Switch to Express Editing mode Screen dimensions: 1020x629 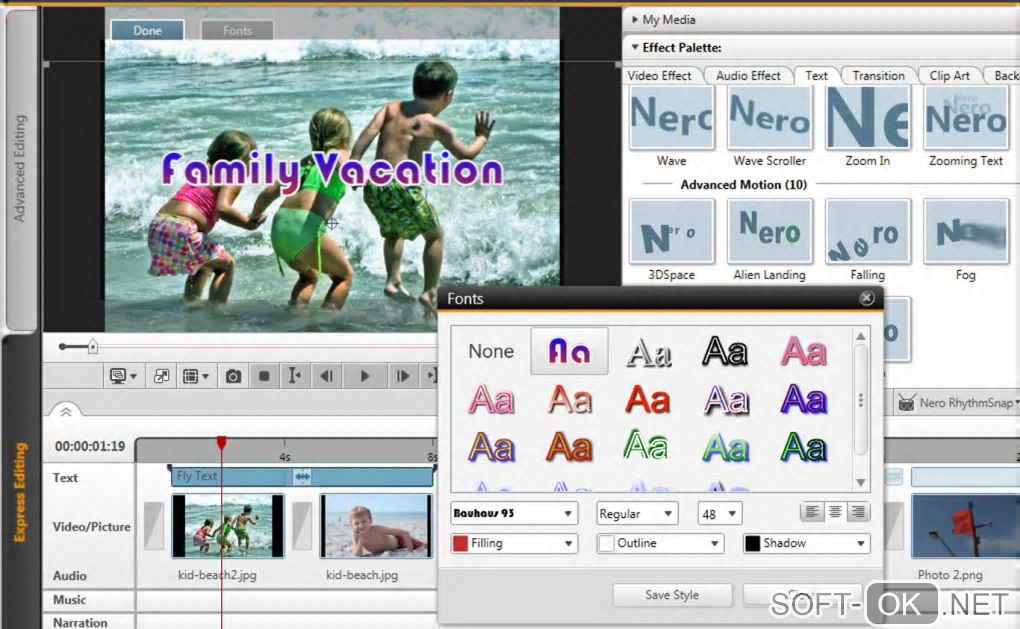[20, 492]
